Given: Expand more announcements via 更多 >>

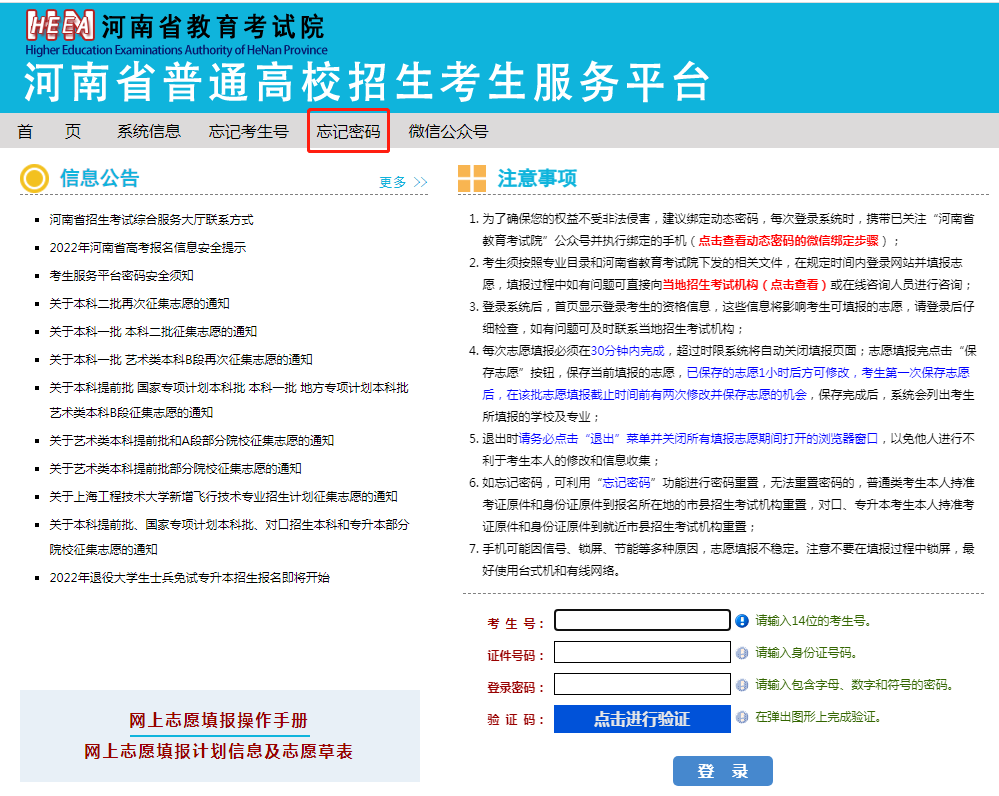Looking at the screenshot, I should (x=403, y=182).
